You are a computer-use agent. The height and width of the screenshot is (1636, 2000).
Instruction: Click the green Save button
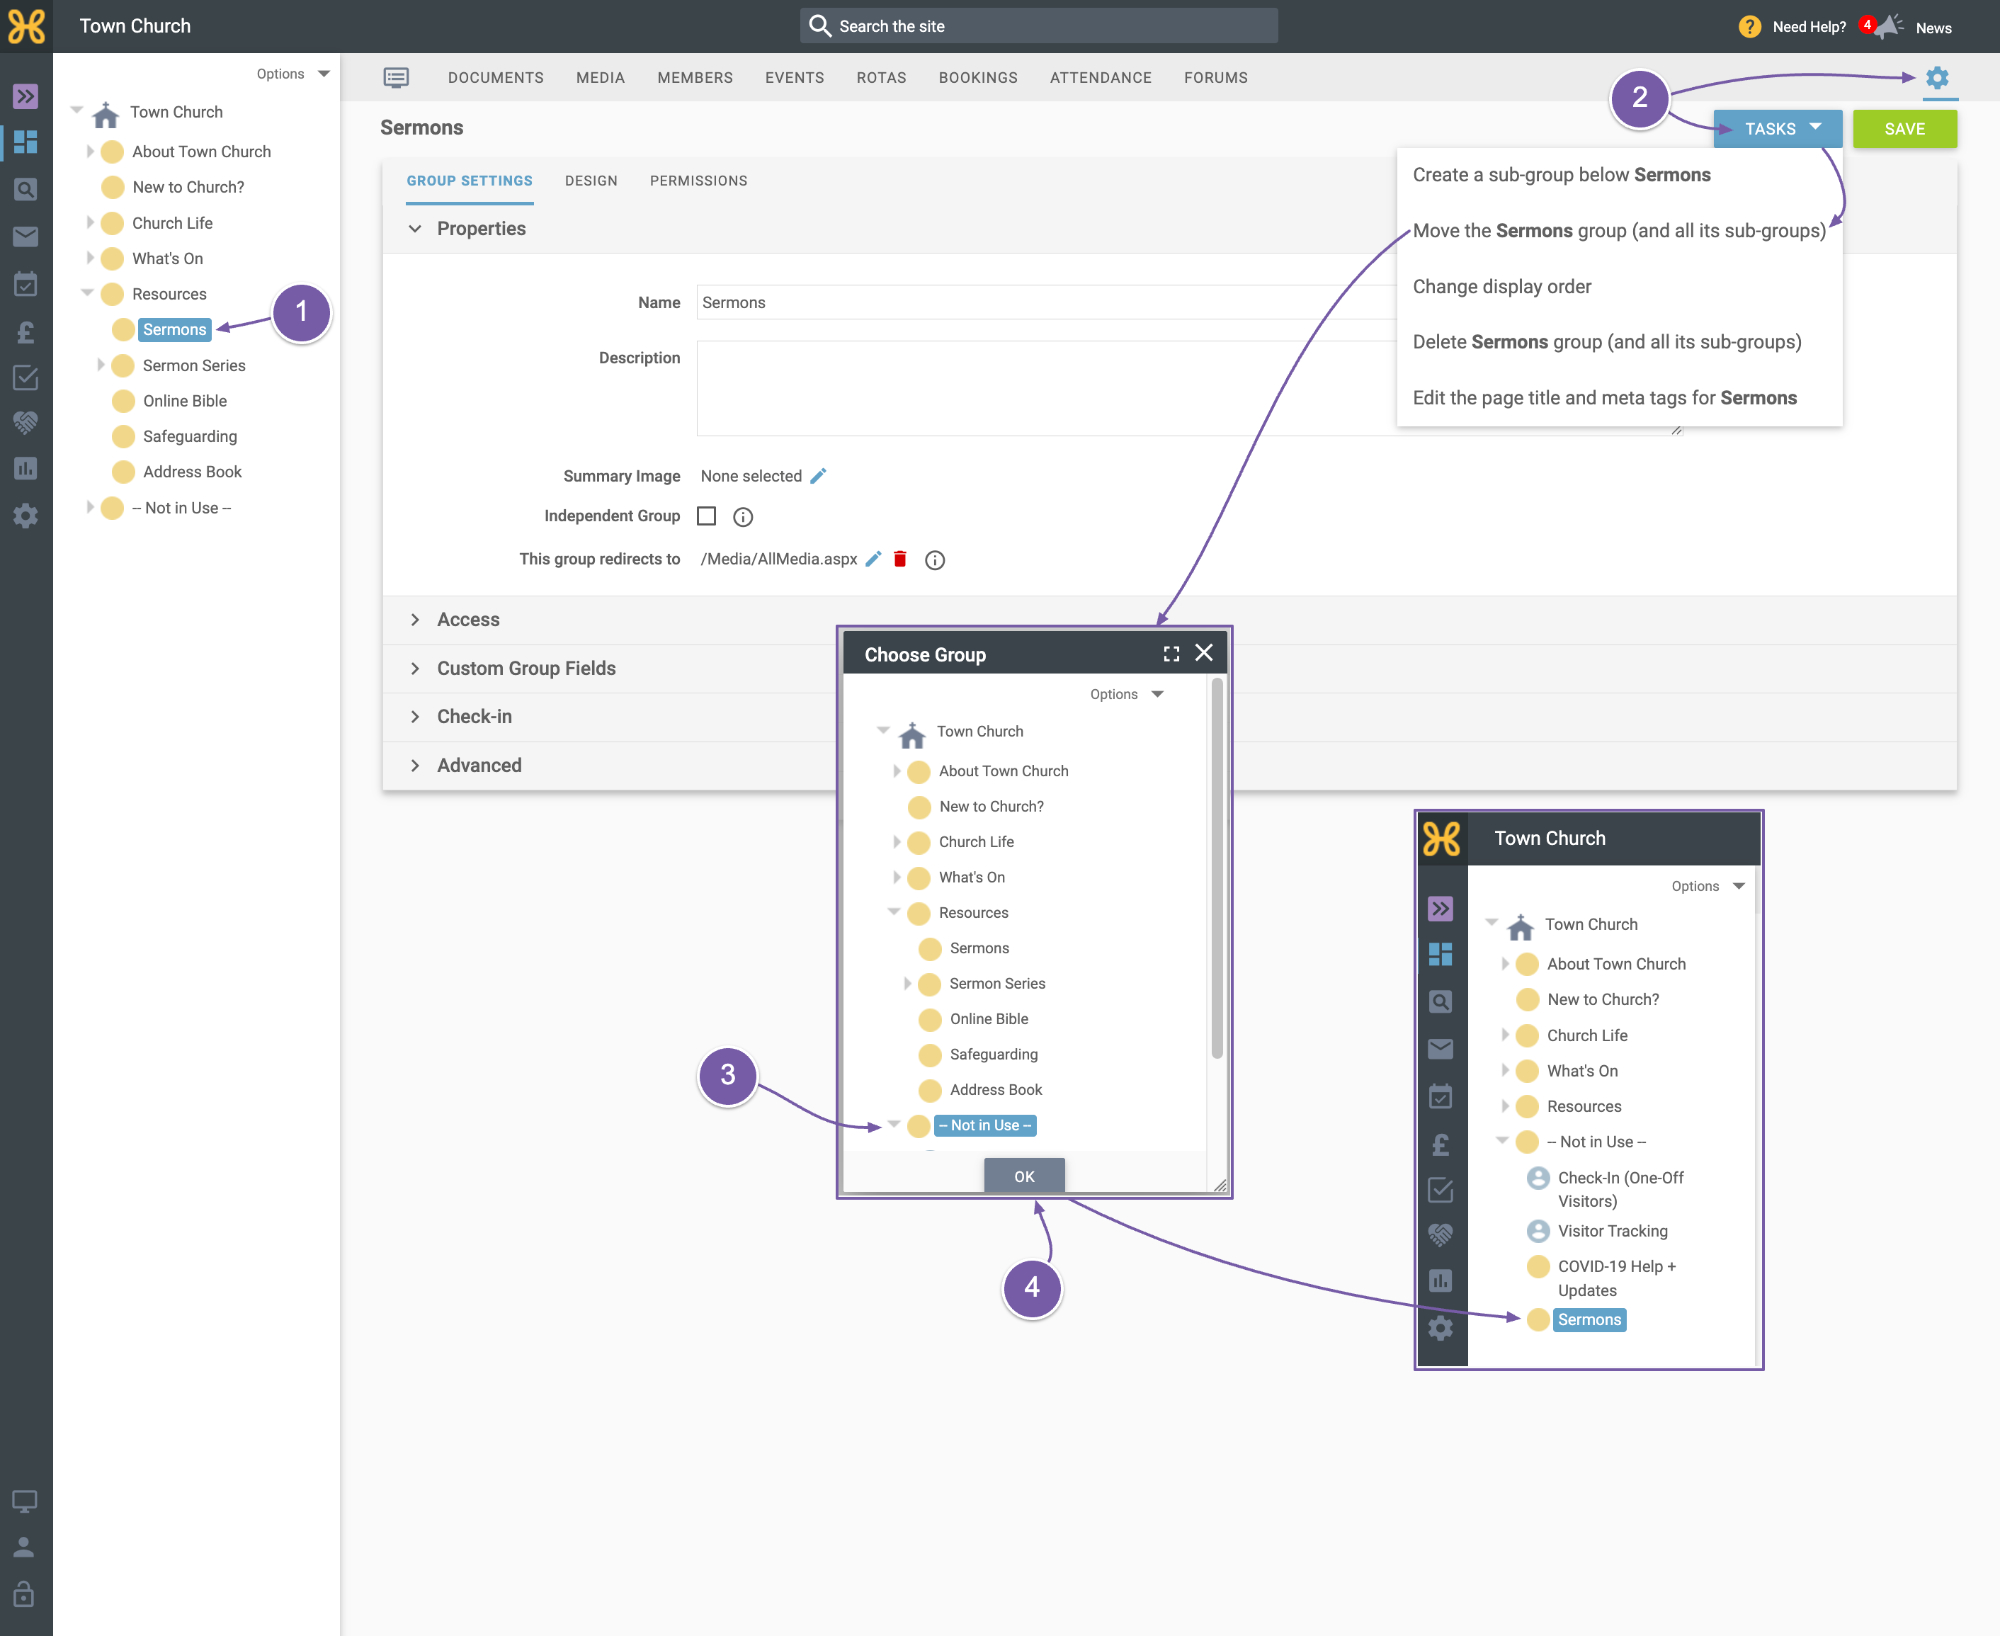coord(1904,129)
